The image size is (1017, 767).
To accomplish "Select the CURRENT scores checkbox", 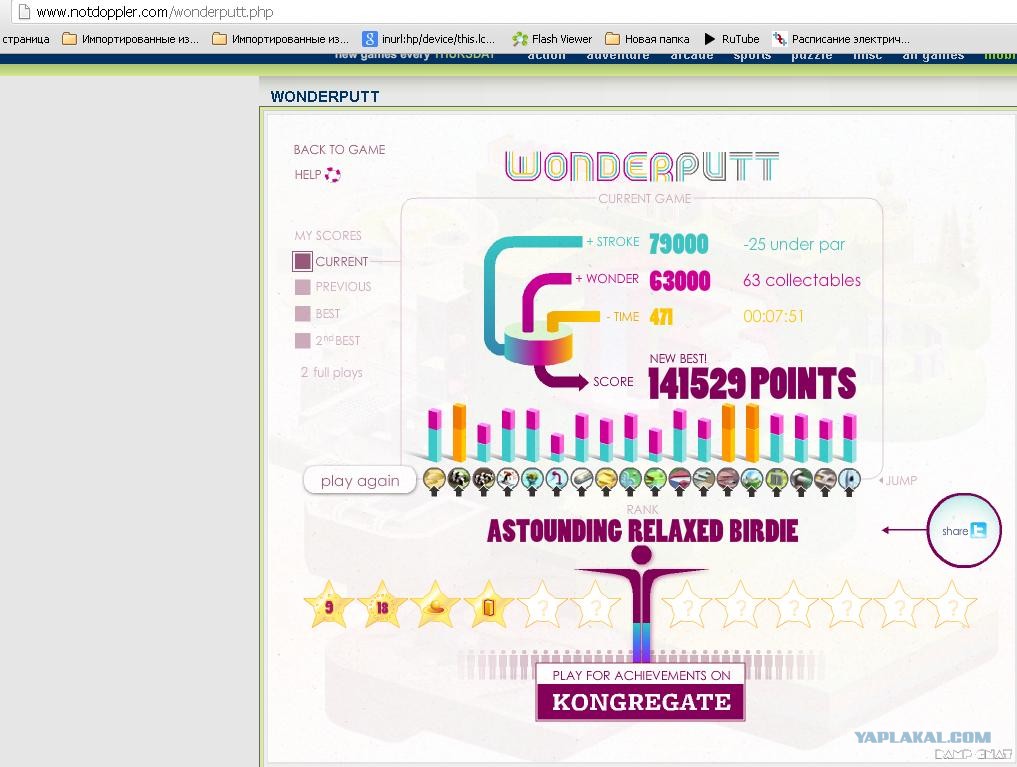I will [x=302, y=261].
